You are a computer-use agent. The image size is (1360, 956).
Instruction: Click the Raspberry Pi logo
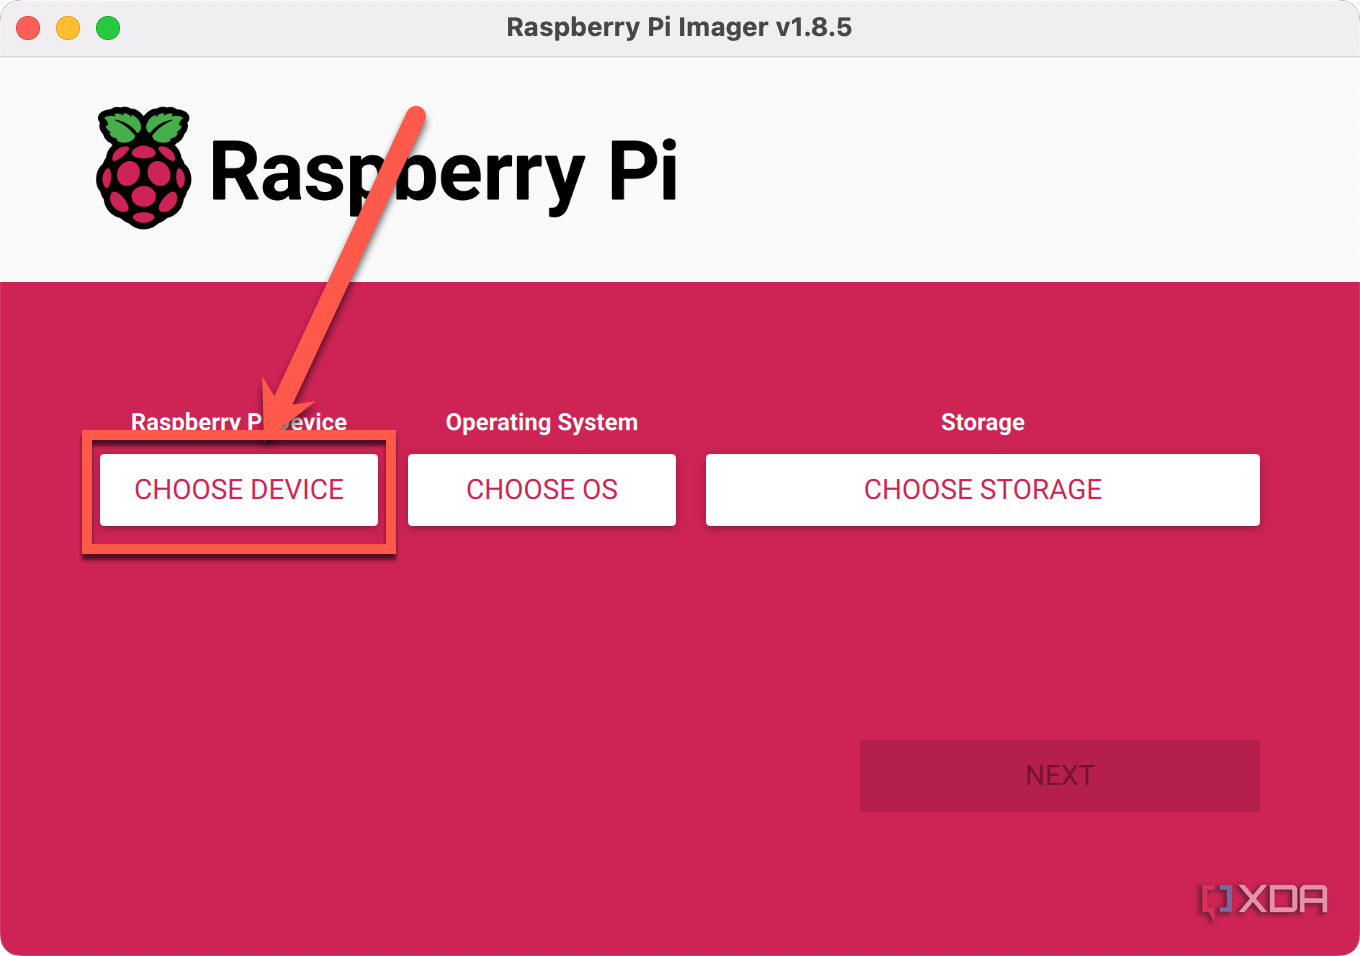[x=143, y=170]
